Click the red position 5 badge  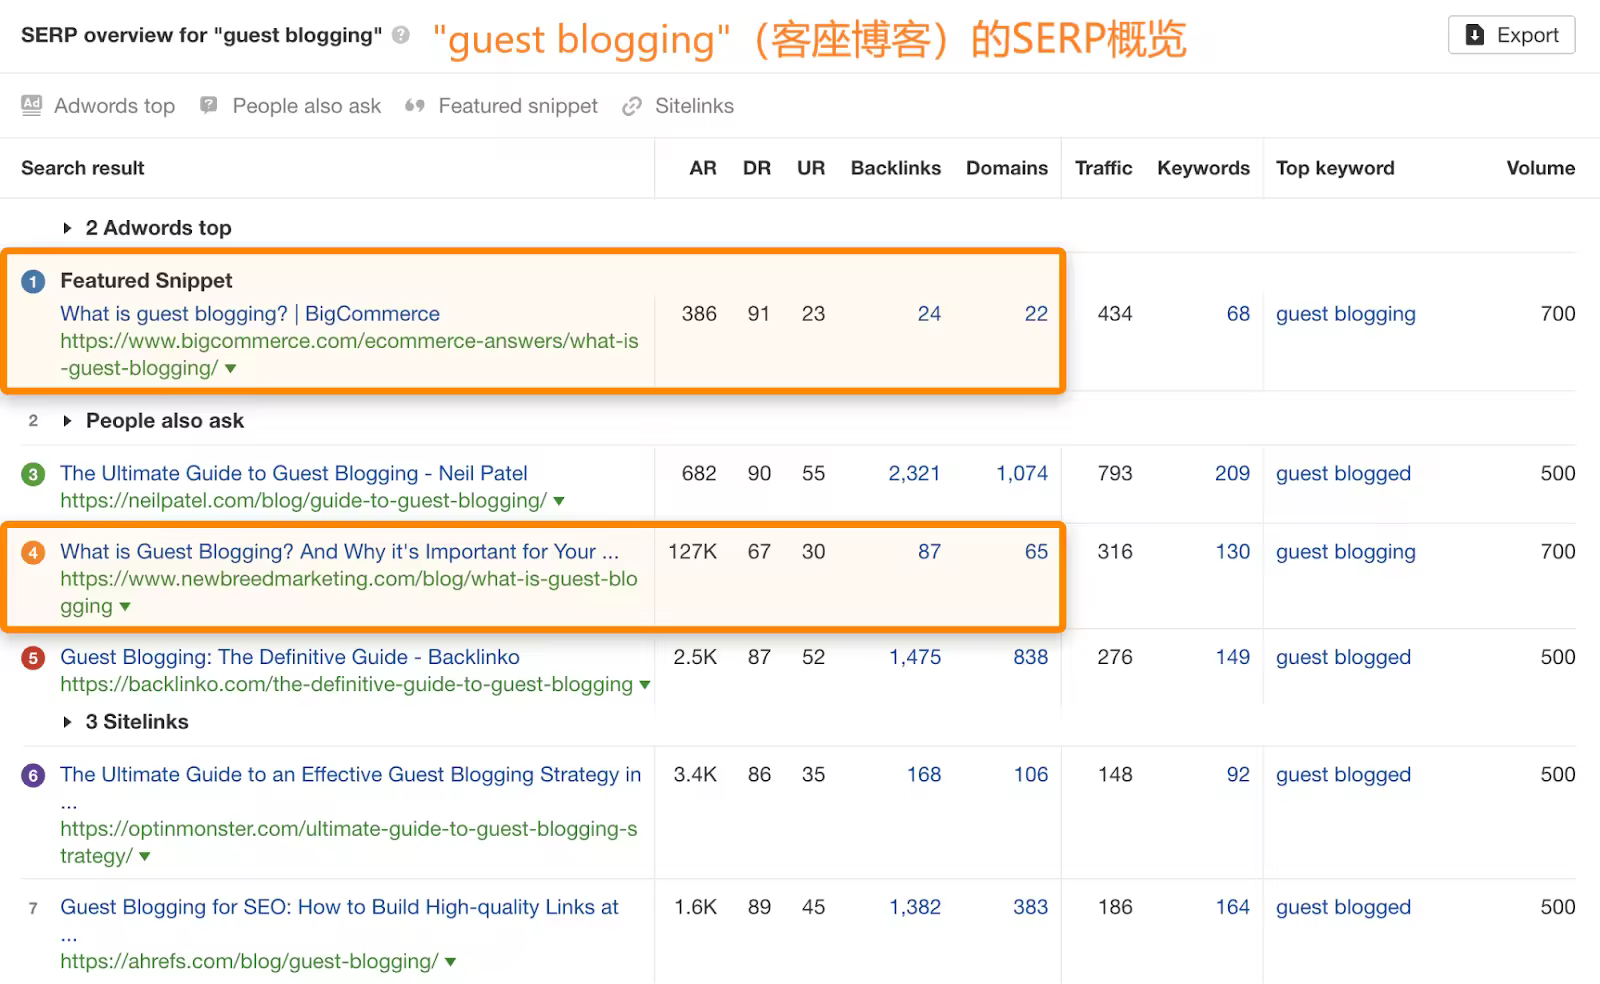(x=33, y=658)
